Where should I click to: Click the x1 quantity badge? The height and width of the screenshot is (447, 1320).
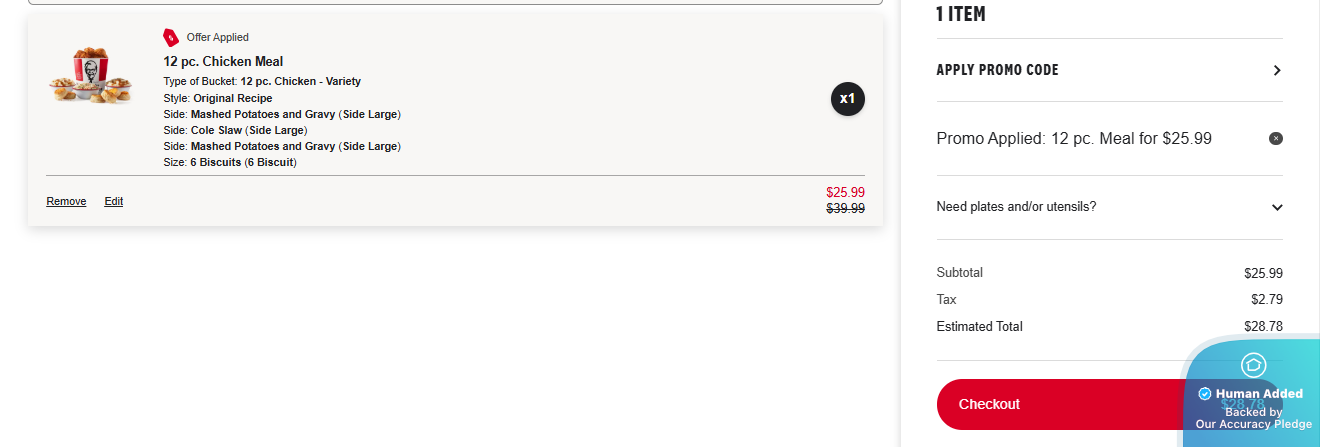848,99
